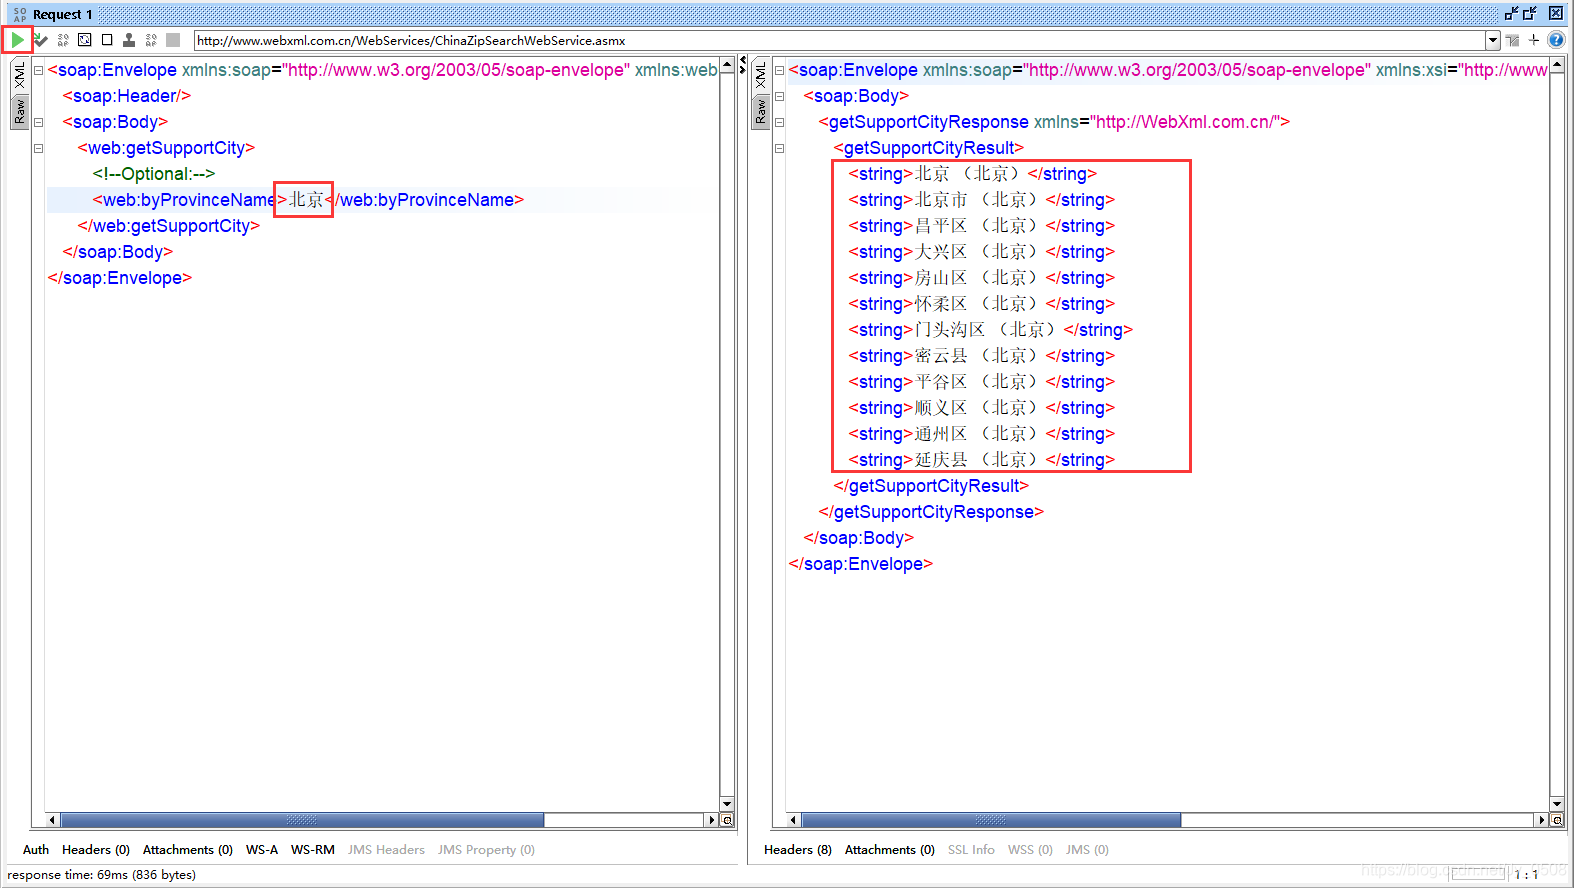Click the blue help question mark icon
Screen dimensions: 1576x888
click(1556, 40)
